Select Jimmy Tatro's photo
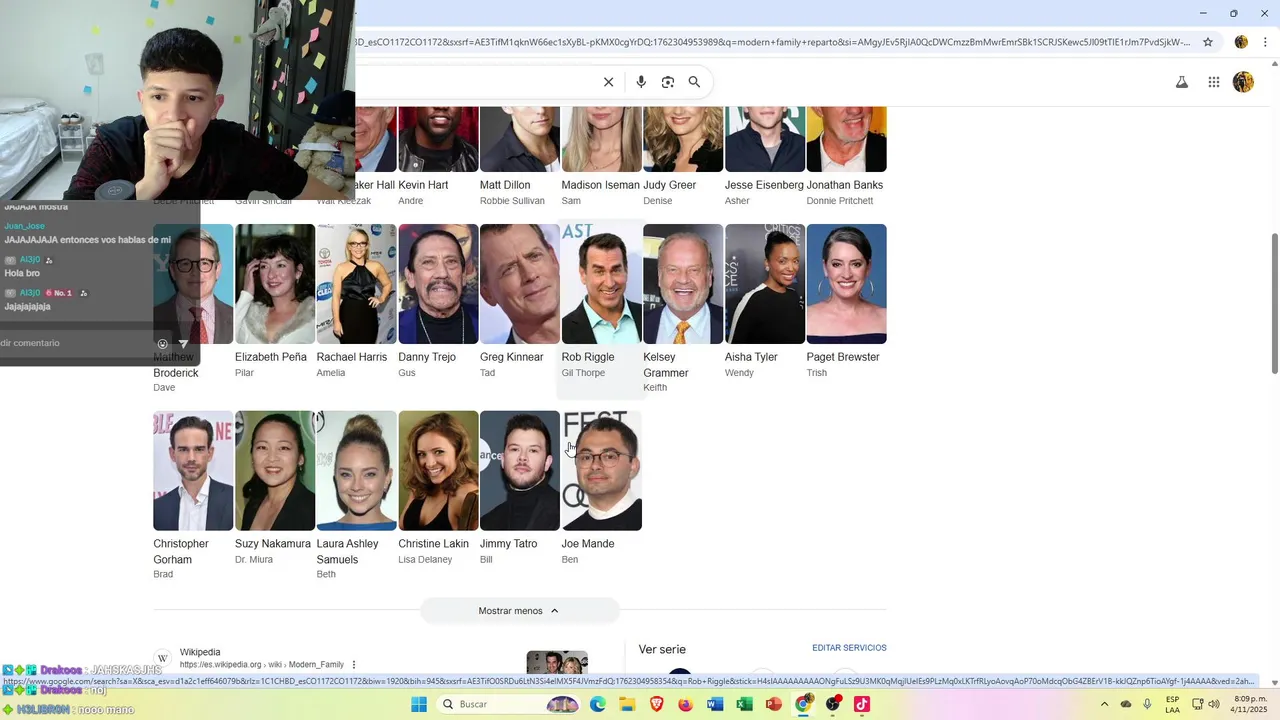This screenshot has height=720, width=1280. point(520,471)
